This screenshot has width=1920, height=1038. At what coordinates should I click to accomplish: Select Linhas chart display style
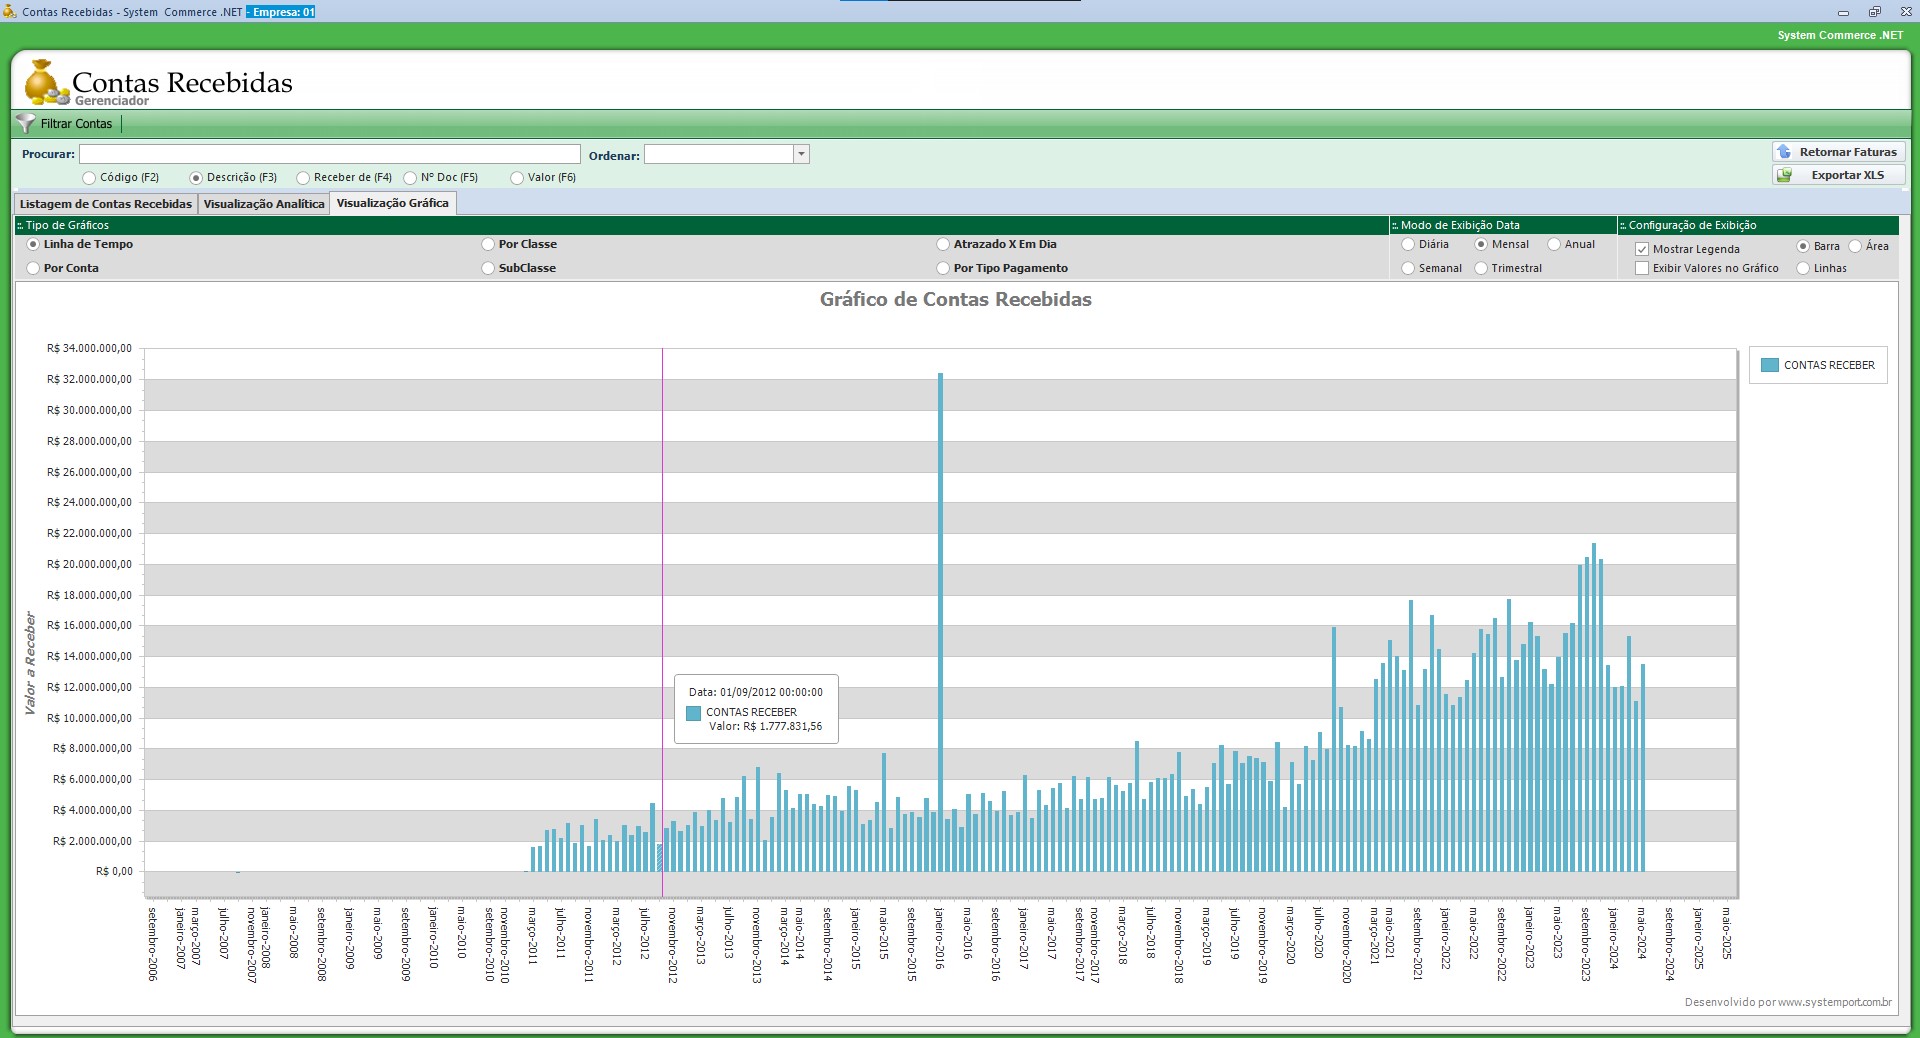tap(1803, 268)
